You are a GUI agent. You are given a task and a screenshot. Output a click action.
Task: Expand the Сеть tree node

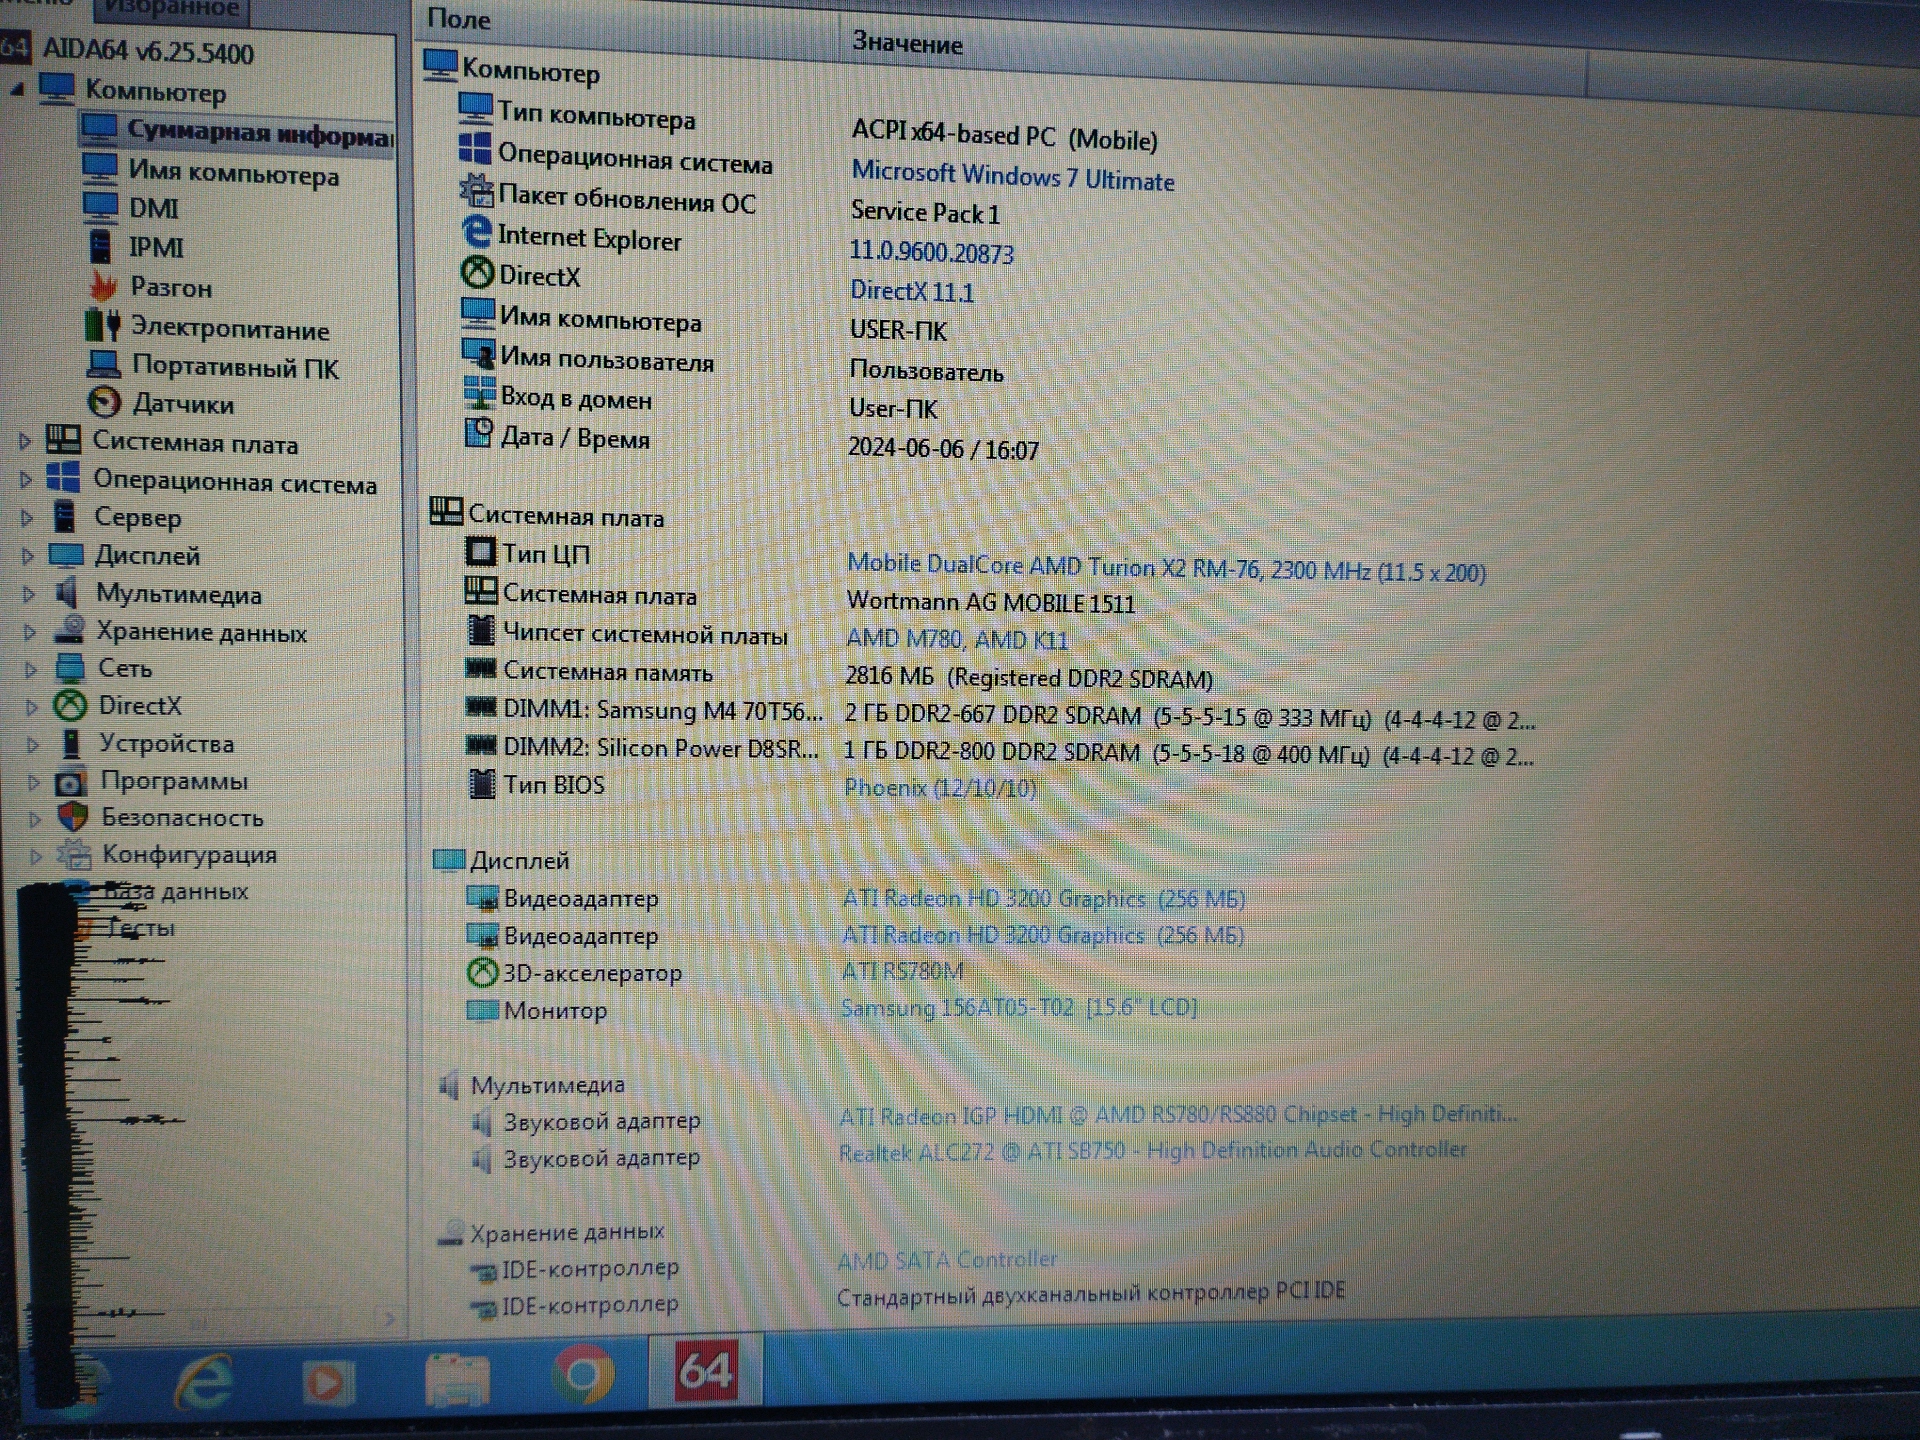coord(31,668)
